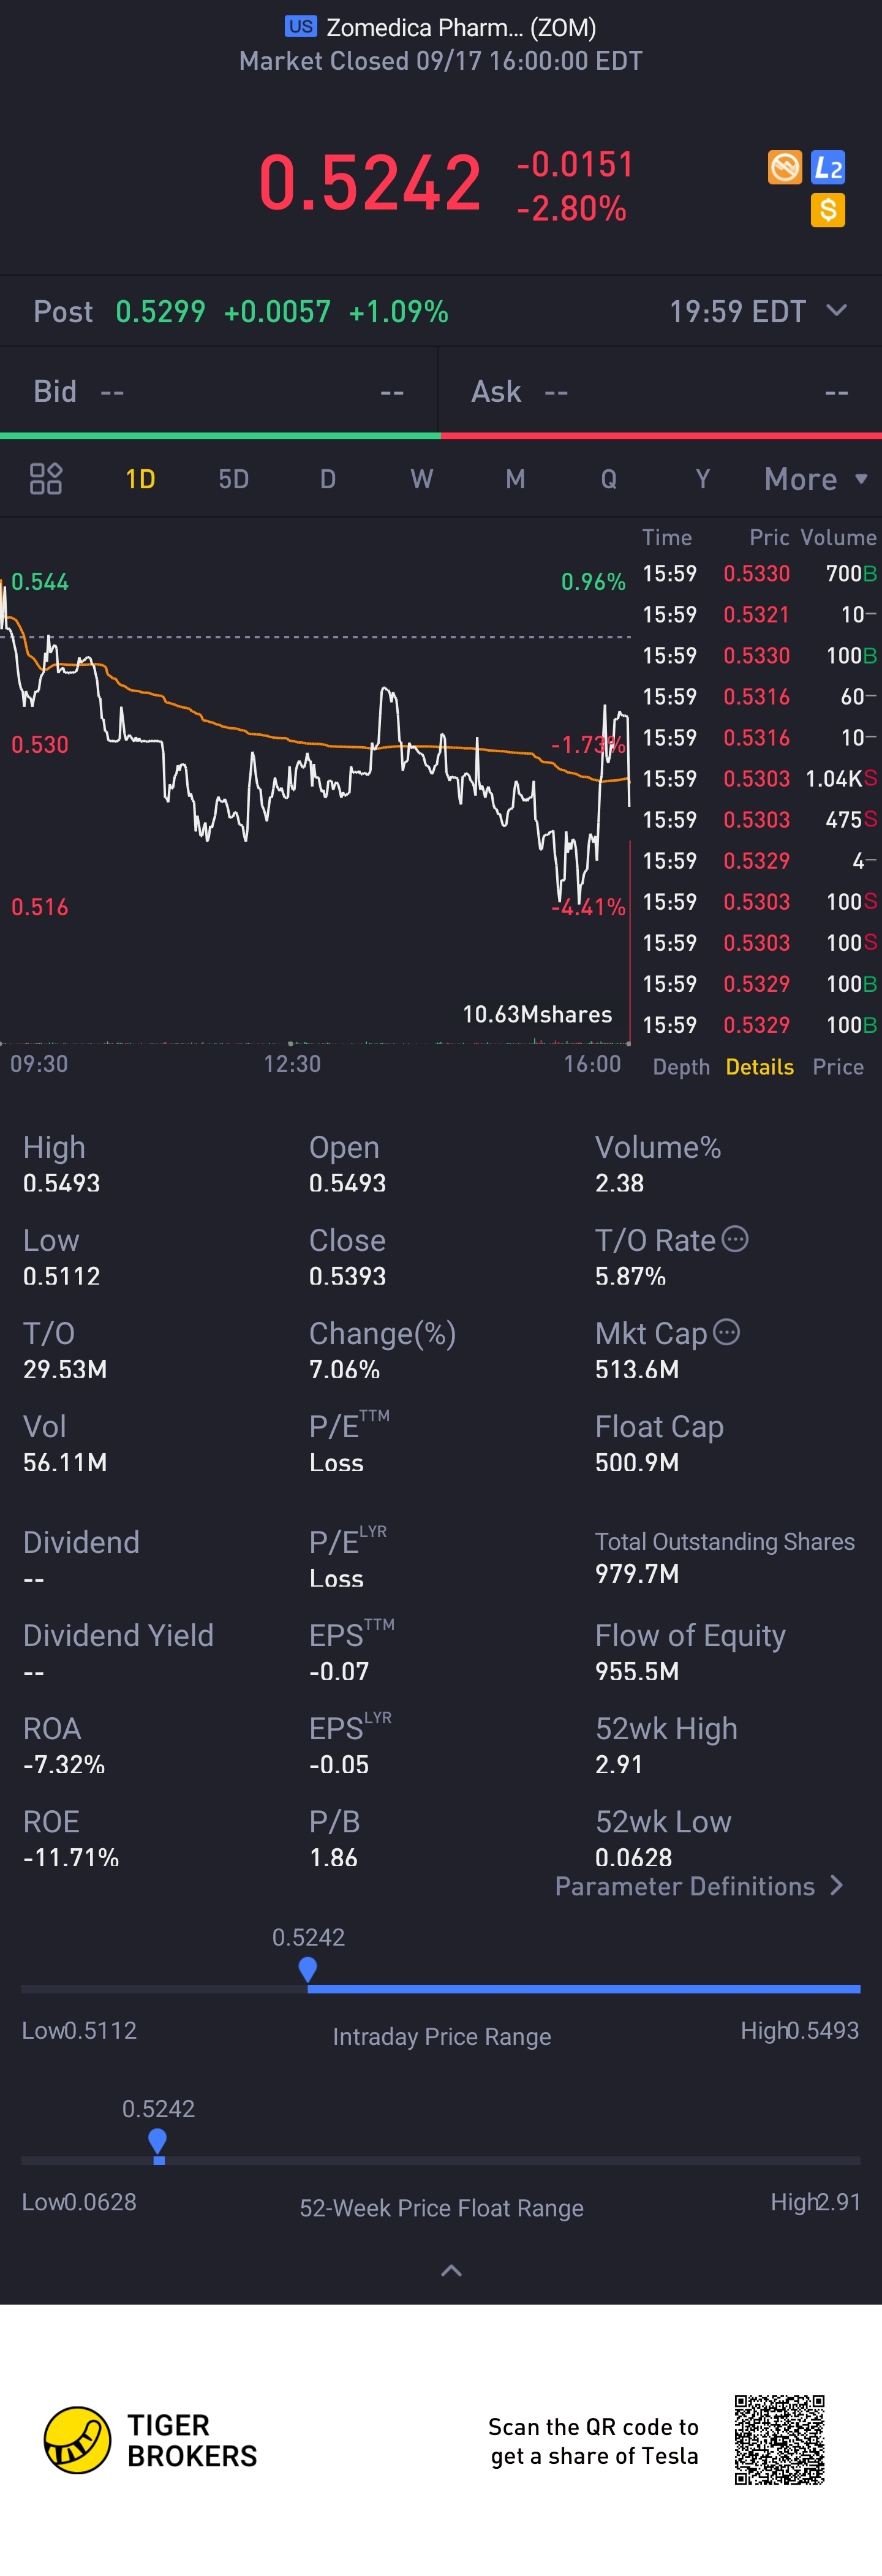
Task: Tap the orange no-shorting badge icon
Action: click(x=785, y=167)
